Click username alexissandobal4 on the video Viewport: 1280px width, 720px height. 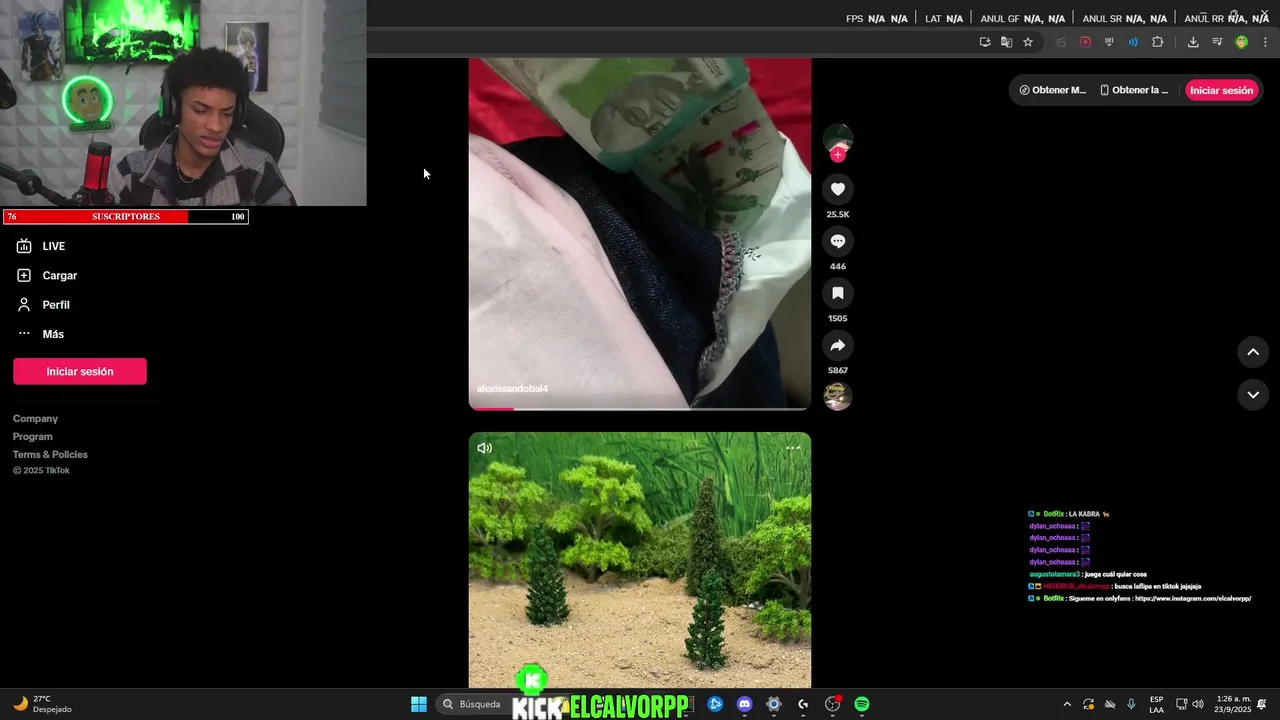pyautogui.click(x=513, y=388)
